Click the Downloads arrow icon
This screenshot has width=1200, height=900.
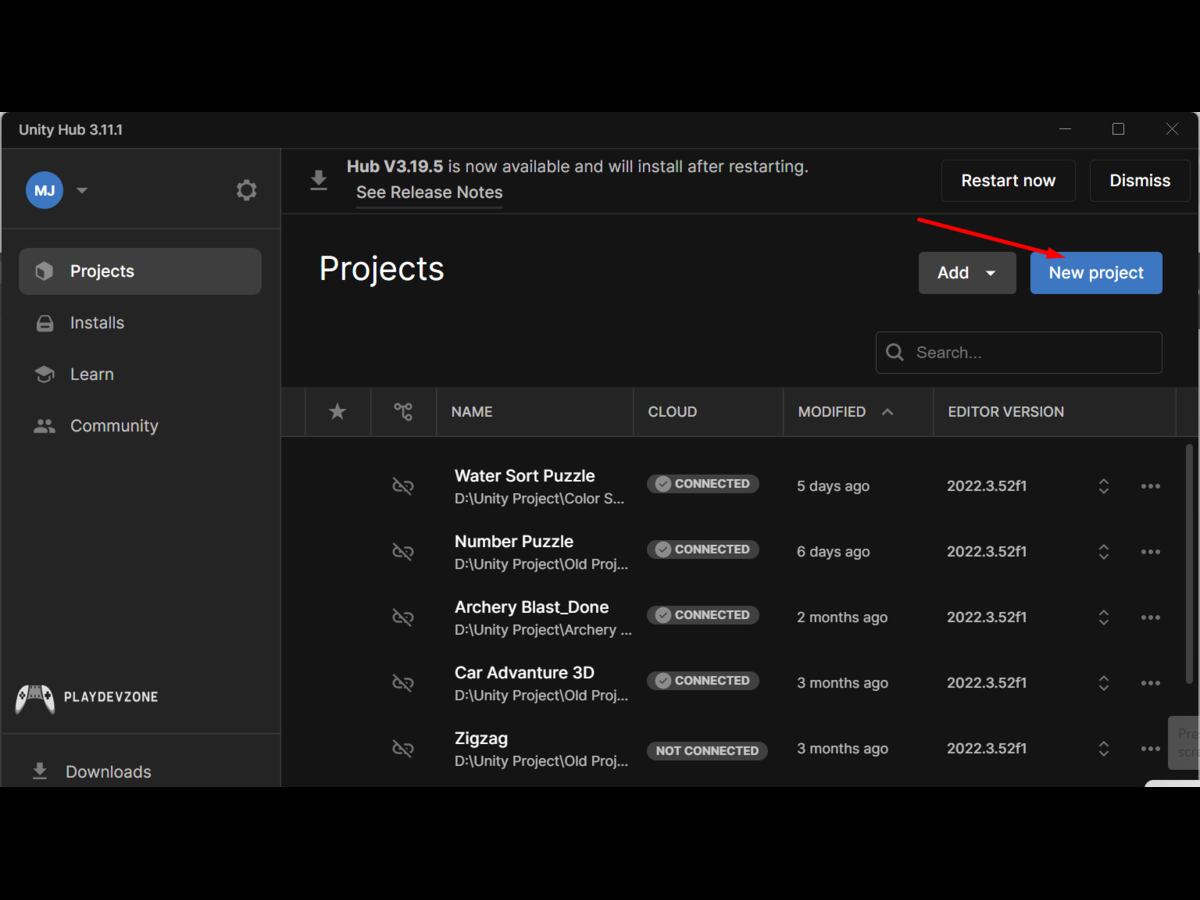pos(40,771)
